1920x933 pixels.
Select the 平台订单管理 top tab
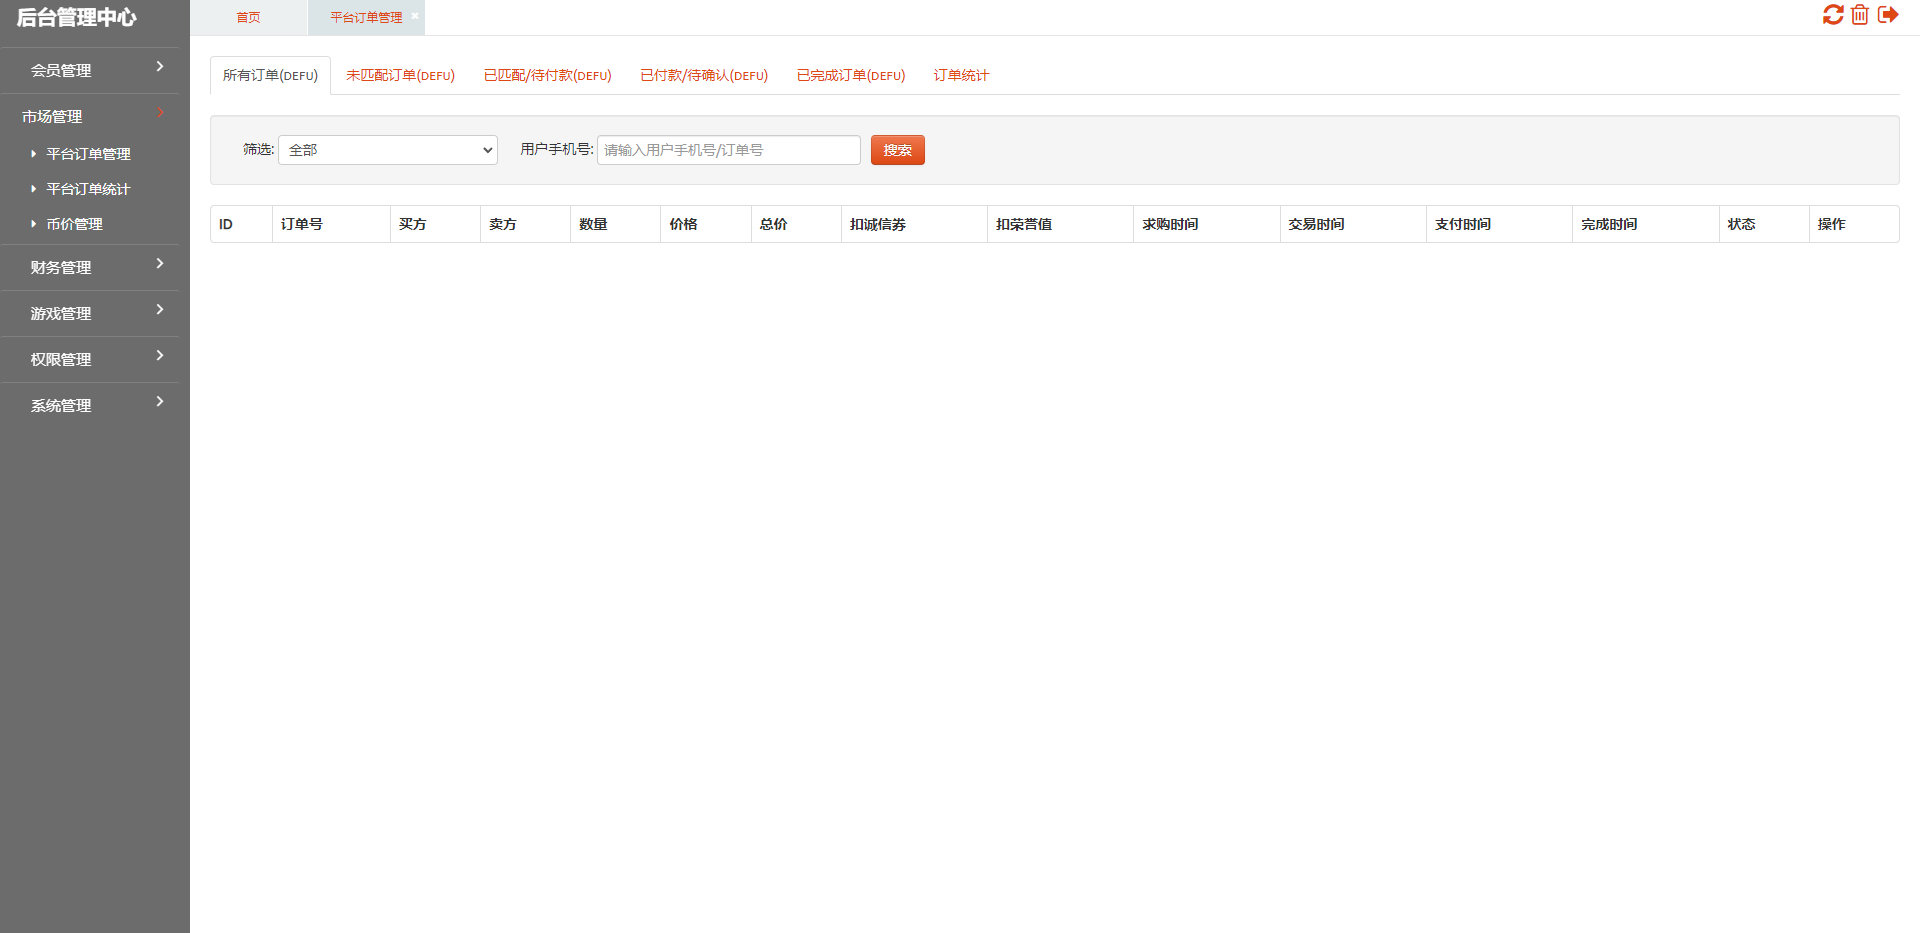click(366, 17)
